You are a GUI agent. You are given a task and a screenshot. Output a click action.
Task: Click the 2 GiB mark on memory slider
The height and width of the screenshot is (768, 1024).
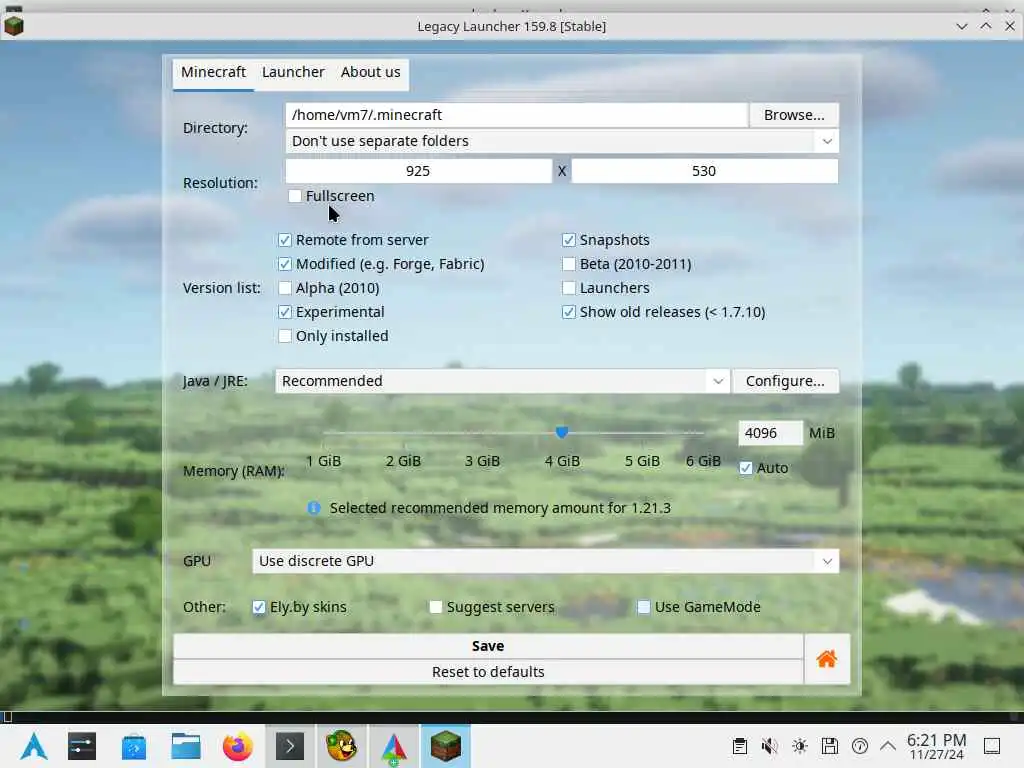point(403,432)
